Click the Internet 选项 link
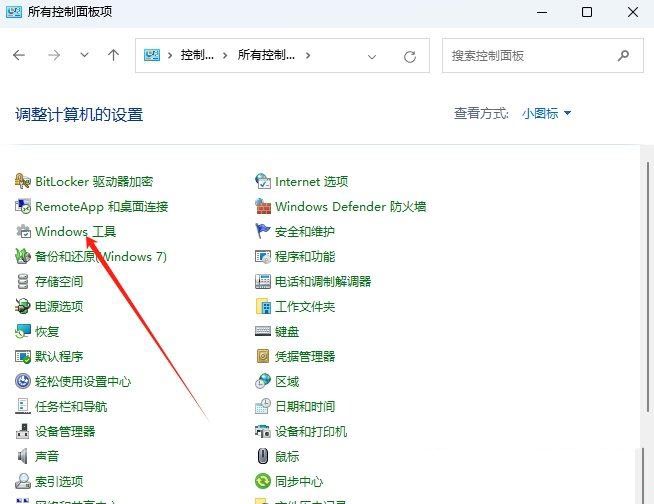654x504 pixels. [311, 181]
